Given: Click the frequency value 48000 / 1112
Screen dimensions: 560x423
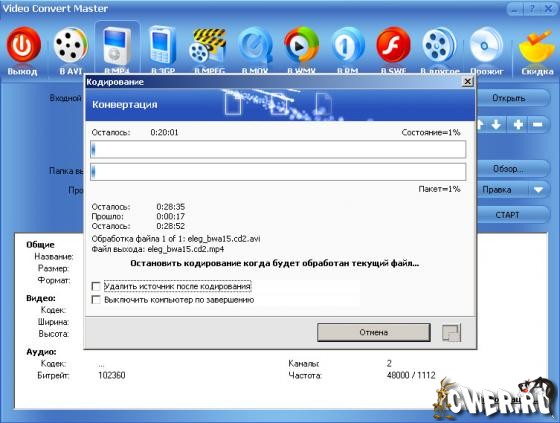Looking at the screenshot, I should tap(411, 375).
